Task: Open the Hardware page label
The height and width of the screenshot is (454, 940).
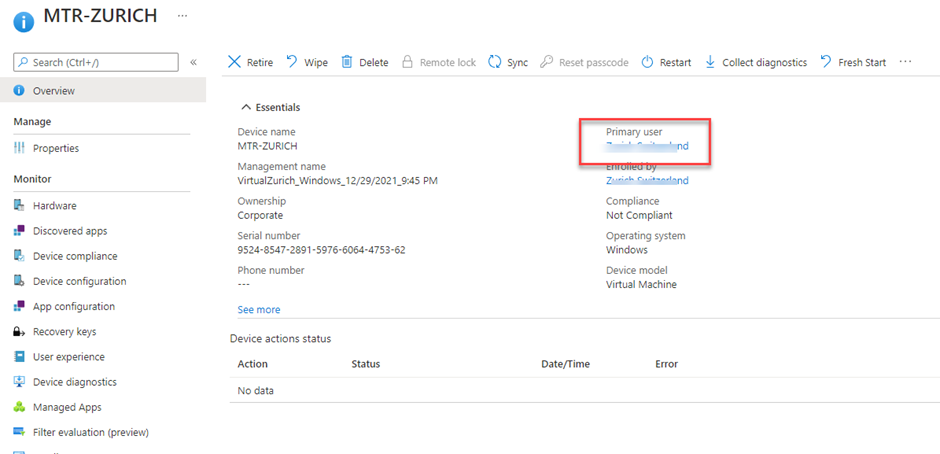Action: tap(55, 206)
